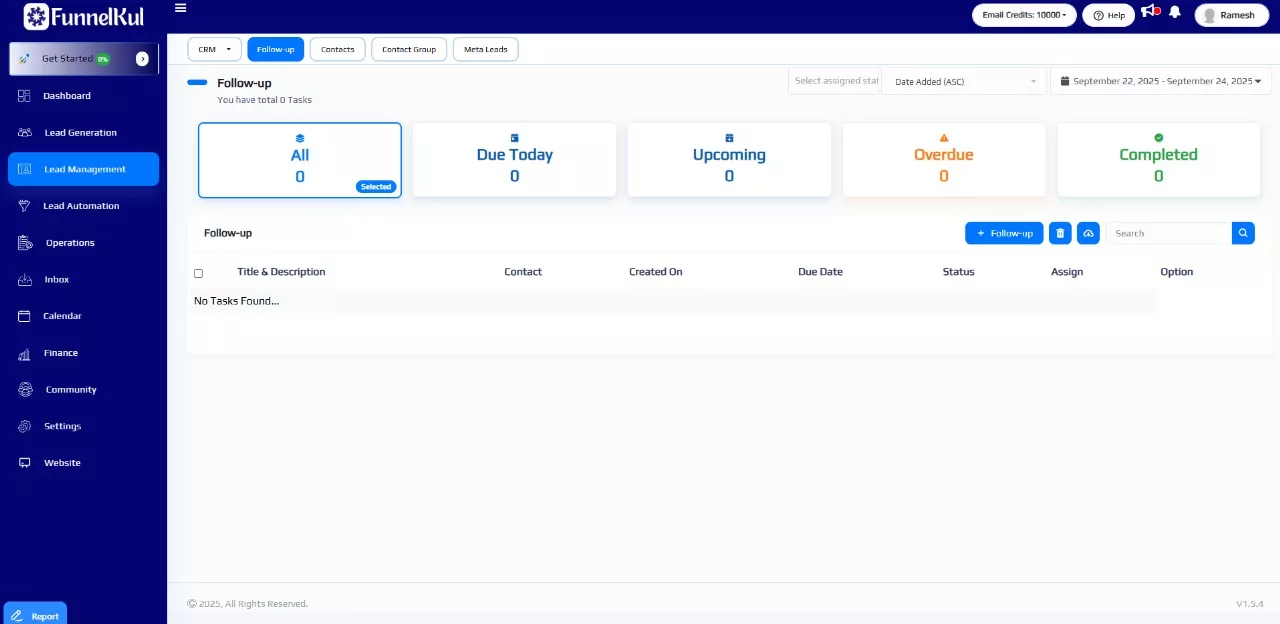Expand the Date Added (ASC) sort dropdown
This screenshot has height=624, width=1280.
pos(963,81)
